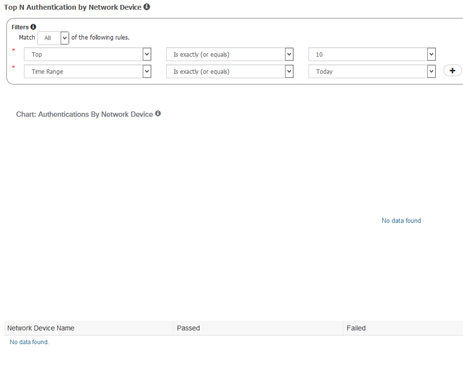
Task: Open the value dropdown showing Today
Action: coord(372,71)
